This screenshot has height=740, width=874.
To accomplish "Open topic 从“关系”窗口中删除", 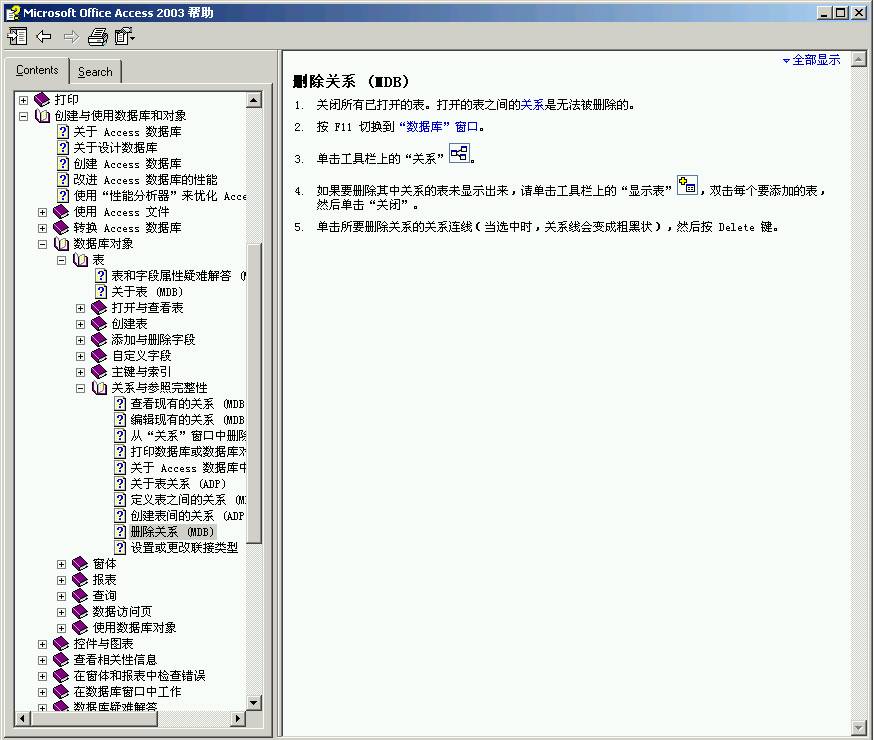I will [188, 436].
